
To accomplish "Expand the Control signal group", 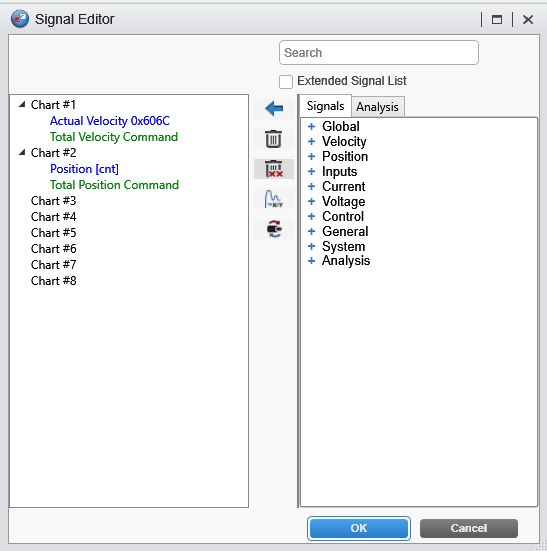I will coord(311,216).
